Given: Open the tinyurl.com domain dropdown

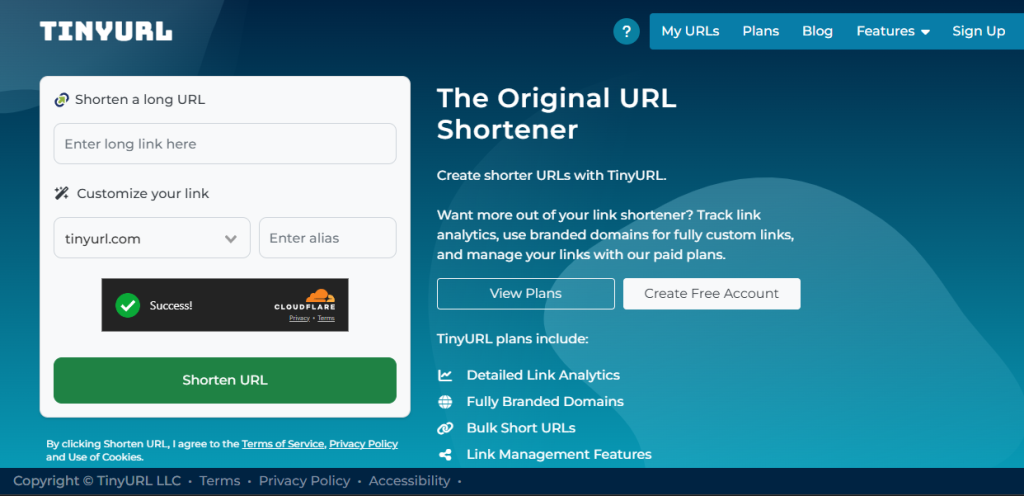Looking at the screenshot, I should (152, 238).
